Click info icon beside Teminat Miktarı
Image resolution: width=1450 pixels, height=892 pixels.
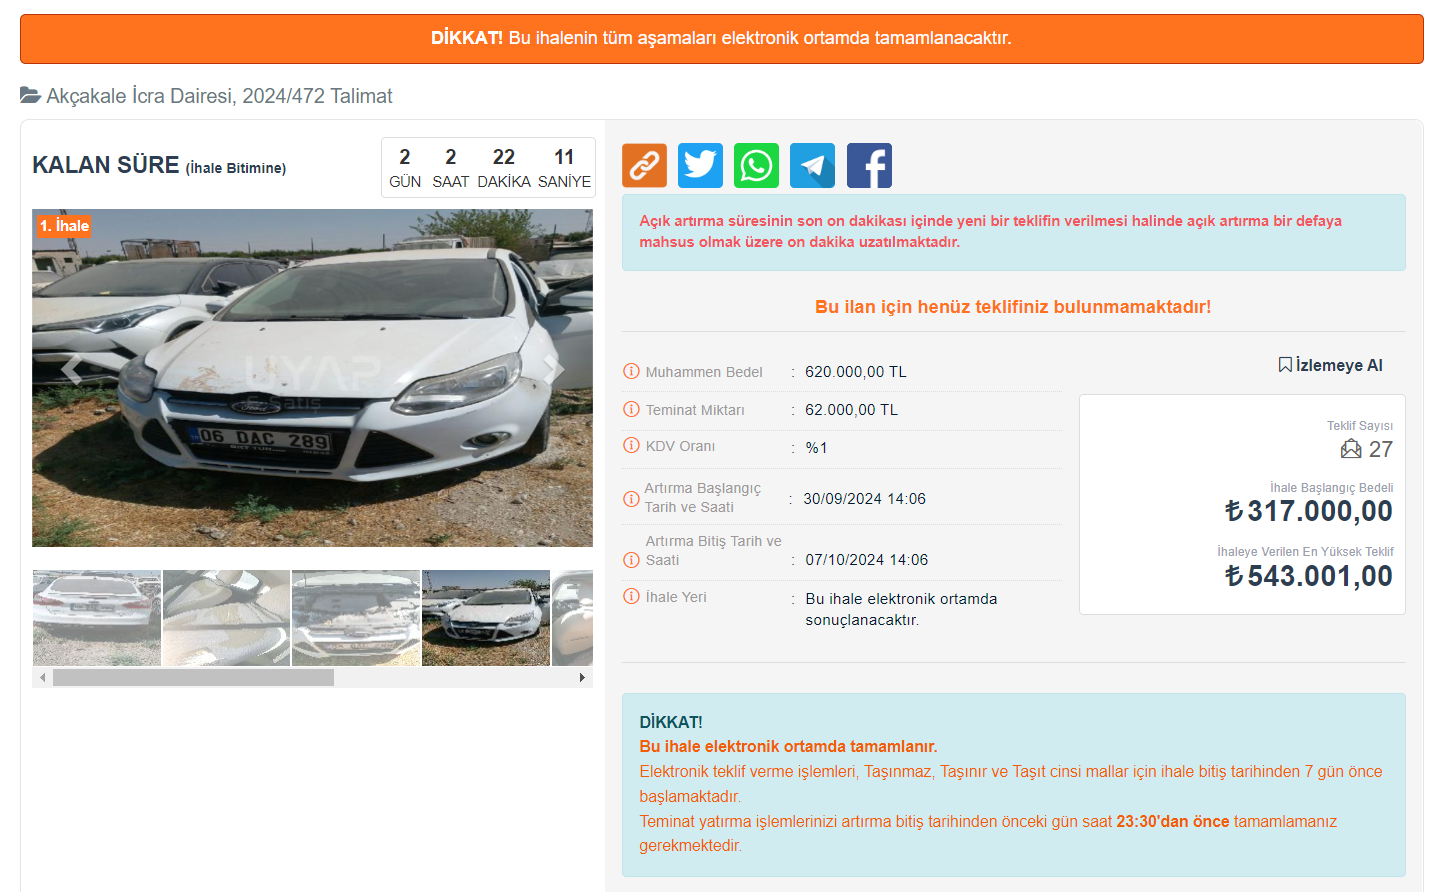click(631, 409)
